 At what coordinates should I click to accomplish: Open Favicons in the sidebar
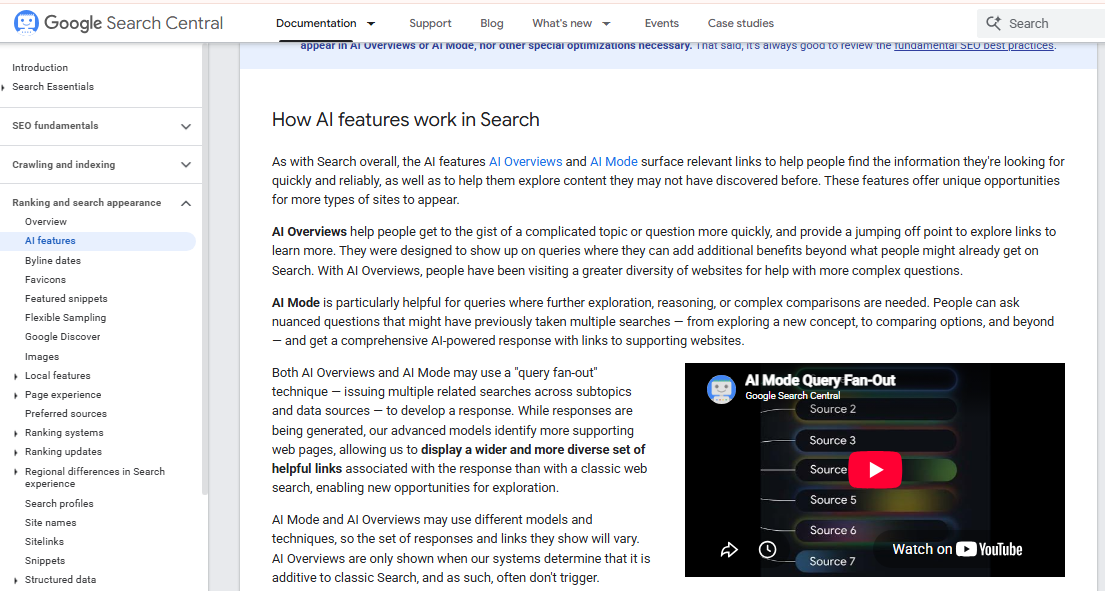pyautogui.click(x=45, y=280)
